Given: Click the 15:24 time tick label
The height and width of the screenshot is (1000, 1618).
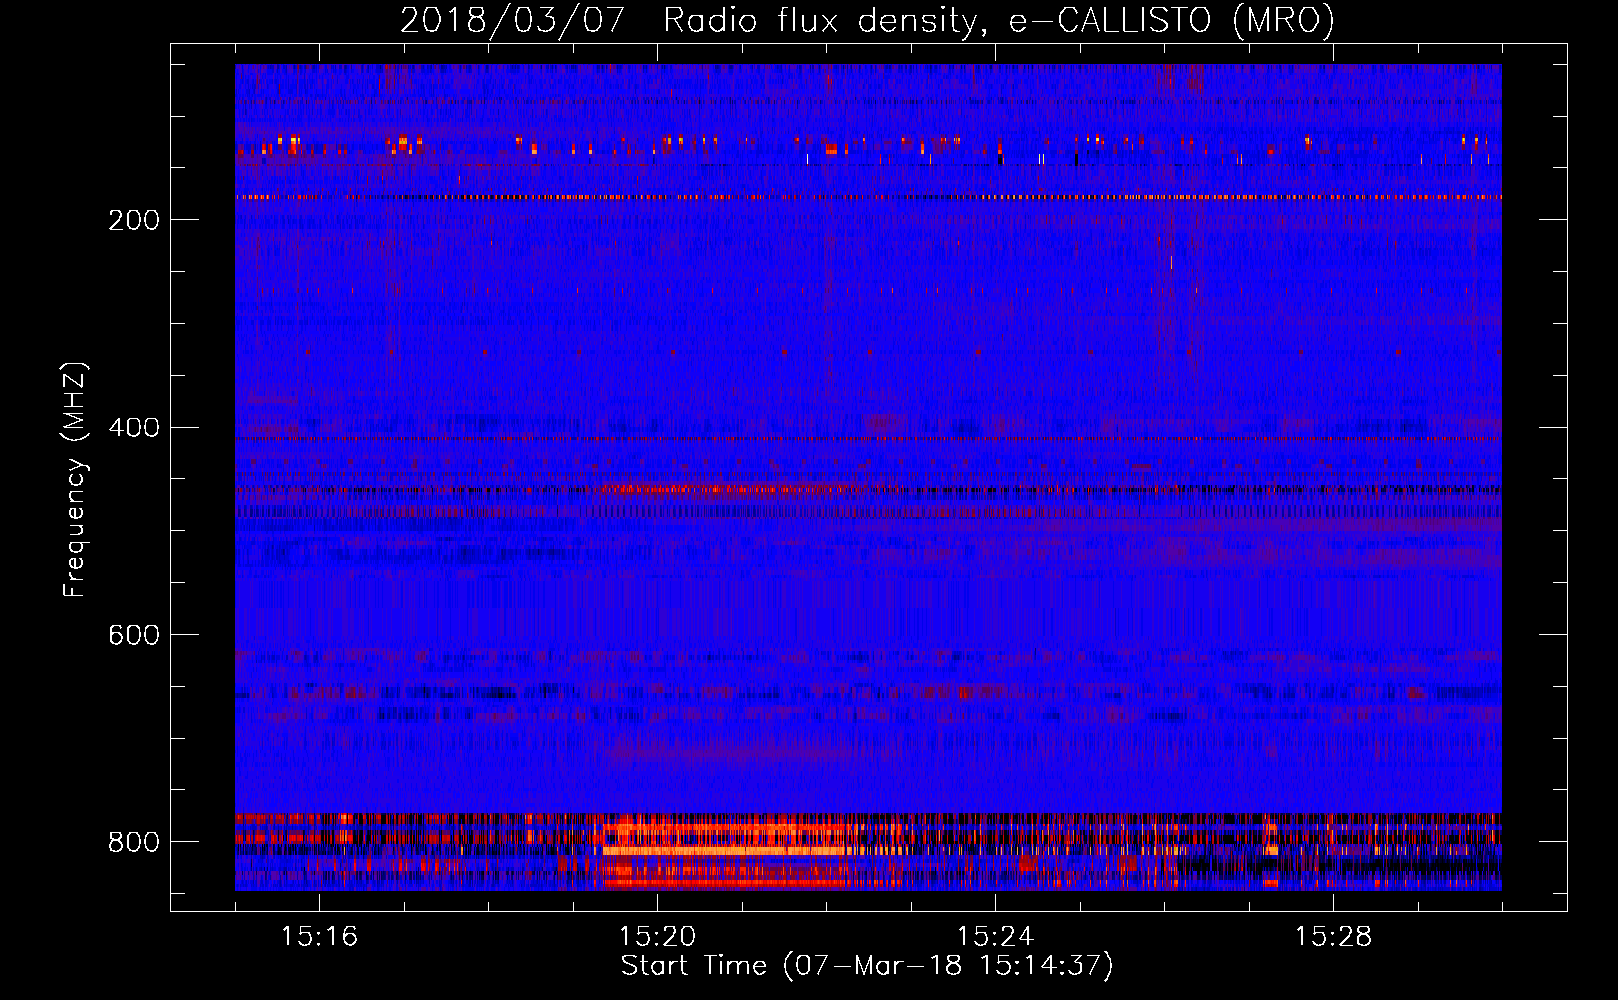Looking at the screenshot, I should (x=995, y=937).
